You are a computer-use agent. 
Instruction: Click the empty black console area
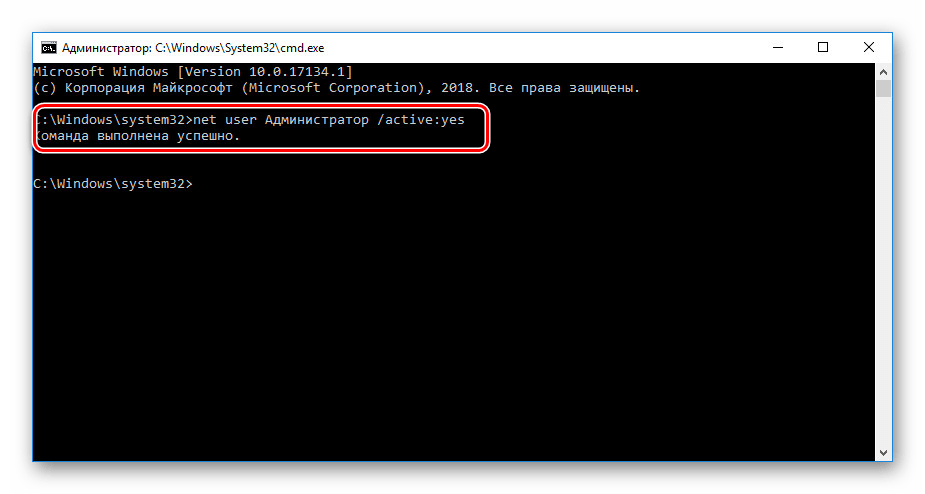(450, 330)
